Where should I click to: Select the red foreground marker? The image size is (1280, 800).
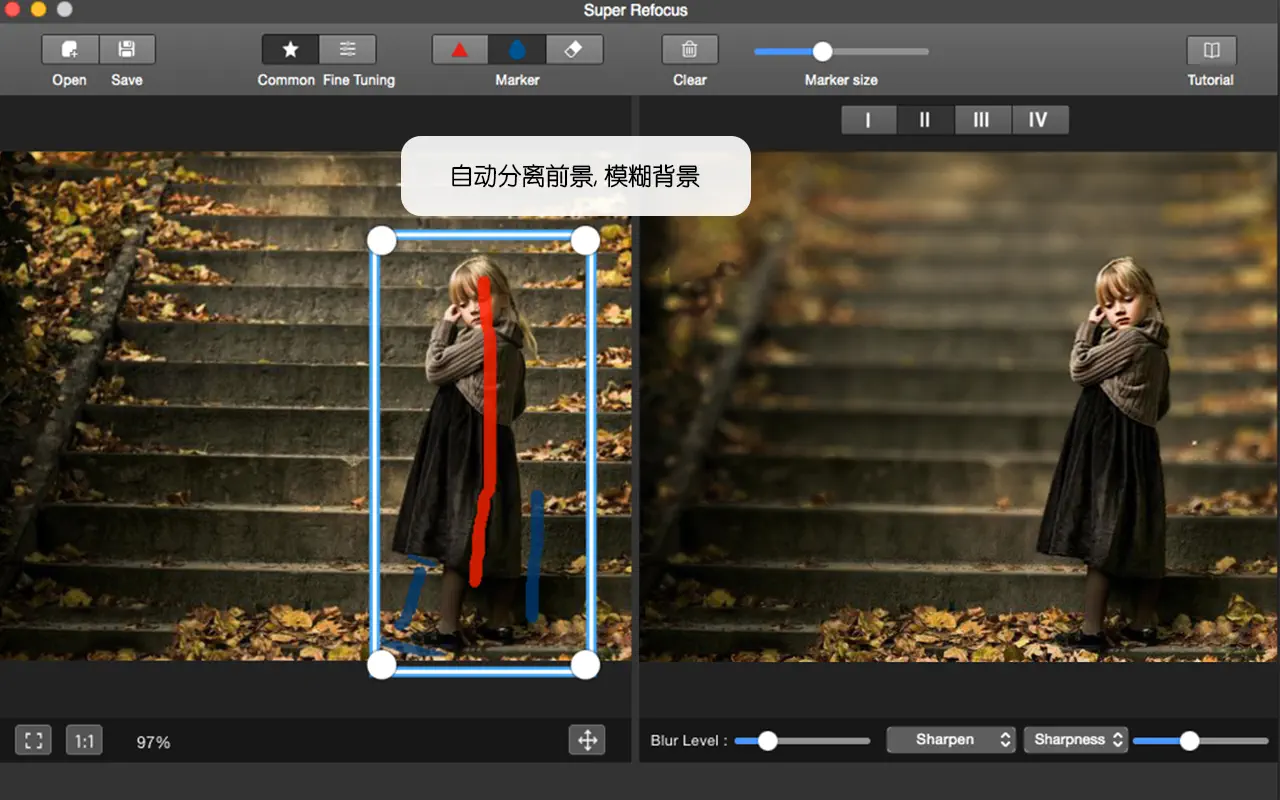point(459,48)
